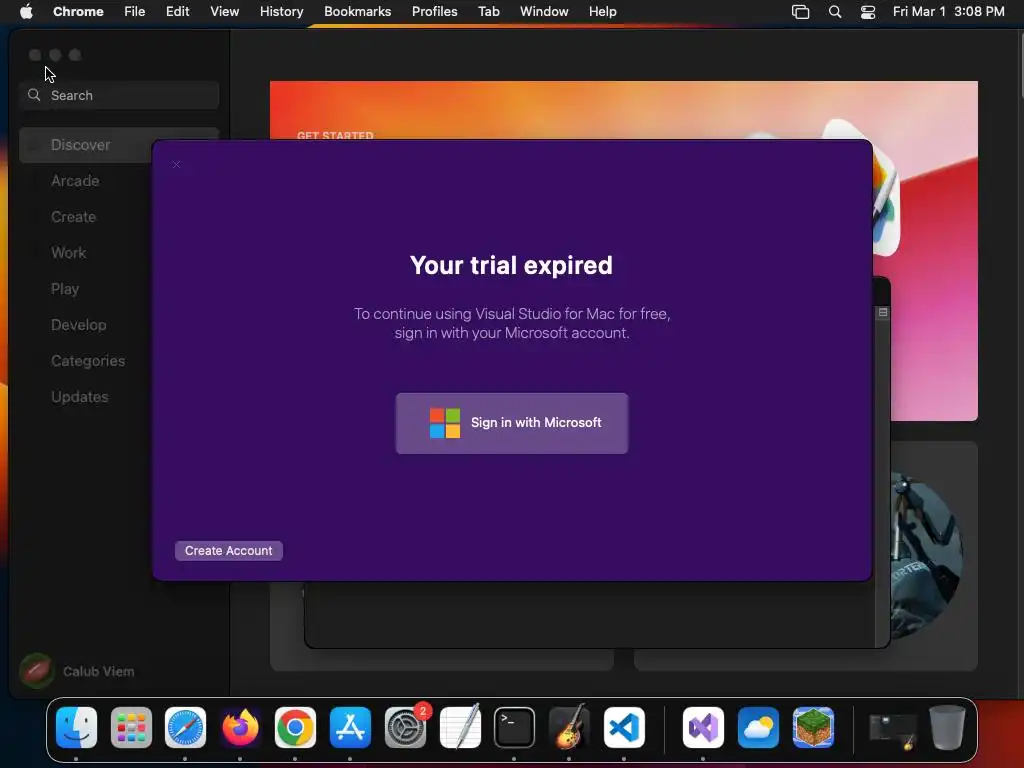Click the date and time in menu bar
1024x768 pixels.
pos(948,12)
